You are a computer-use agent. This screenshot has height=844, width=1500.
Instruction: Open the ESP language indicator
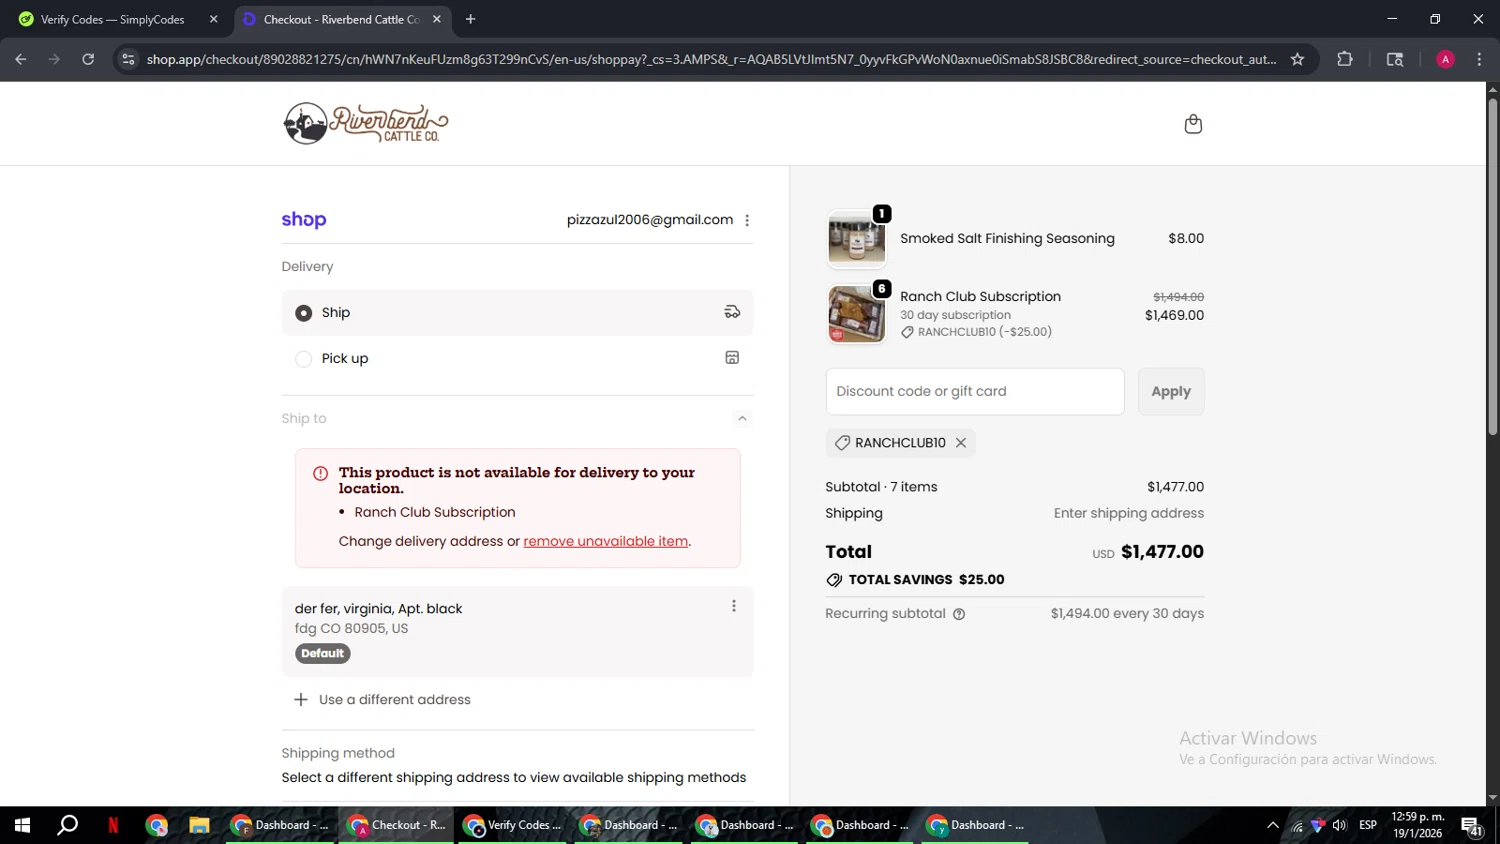click(x=1368, y=825)
